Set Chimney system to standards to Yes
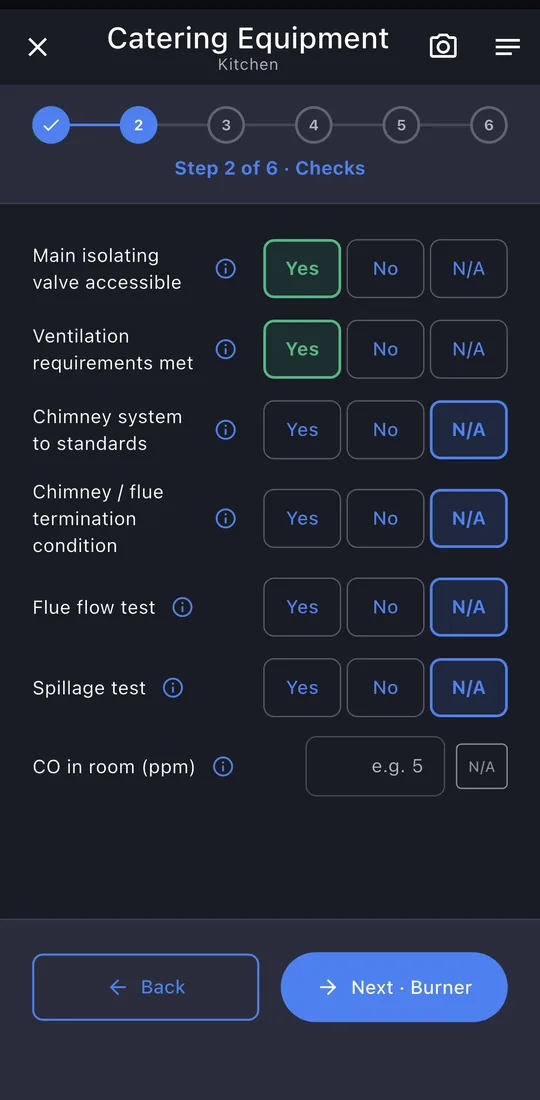540x1100 pixels. (x=302, y=429)
